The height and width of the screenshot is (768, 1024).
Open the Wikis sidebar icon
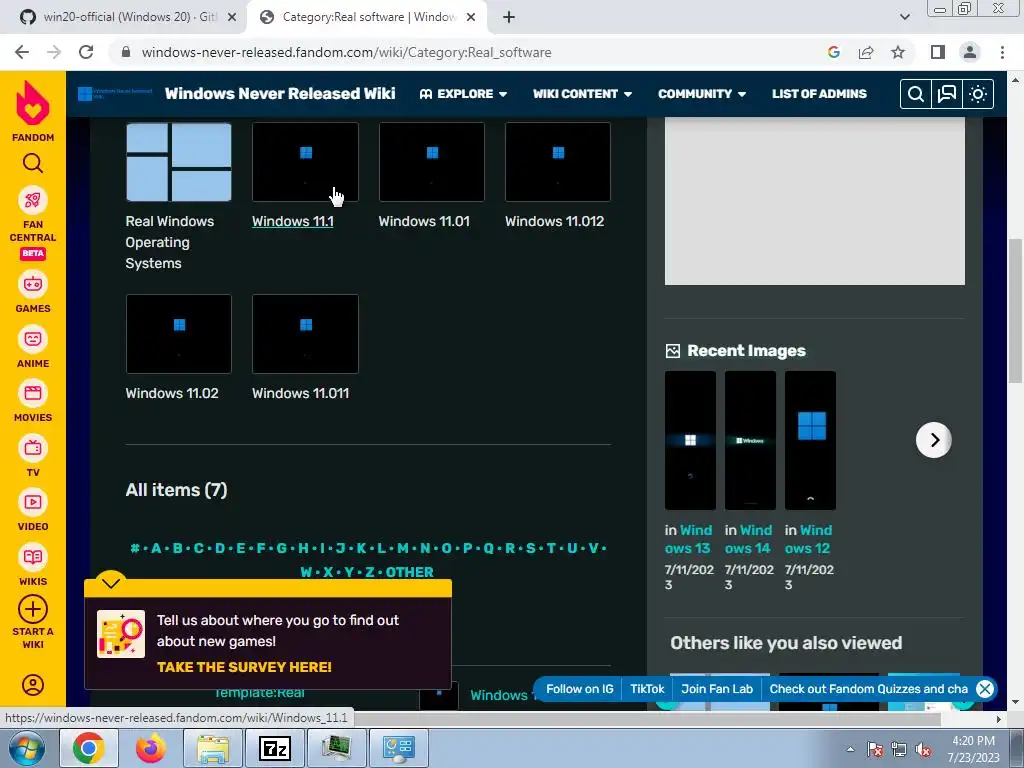[33, 557]
